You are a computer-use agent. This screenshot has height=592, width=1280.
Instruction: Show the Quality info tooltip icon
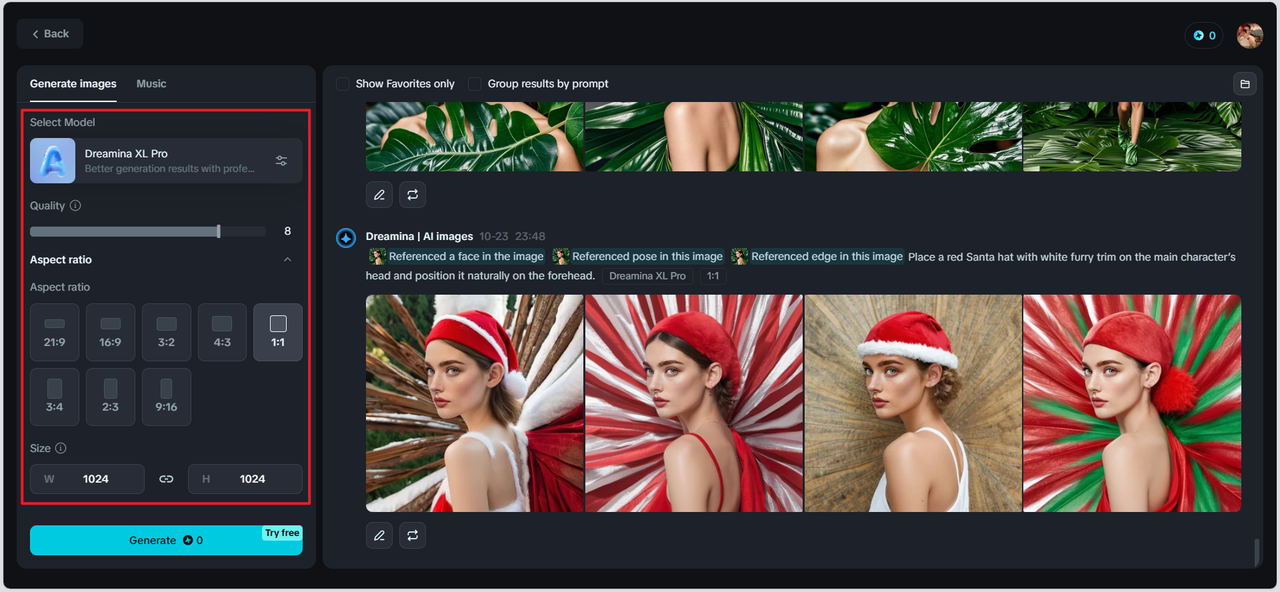[76, 206]
